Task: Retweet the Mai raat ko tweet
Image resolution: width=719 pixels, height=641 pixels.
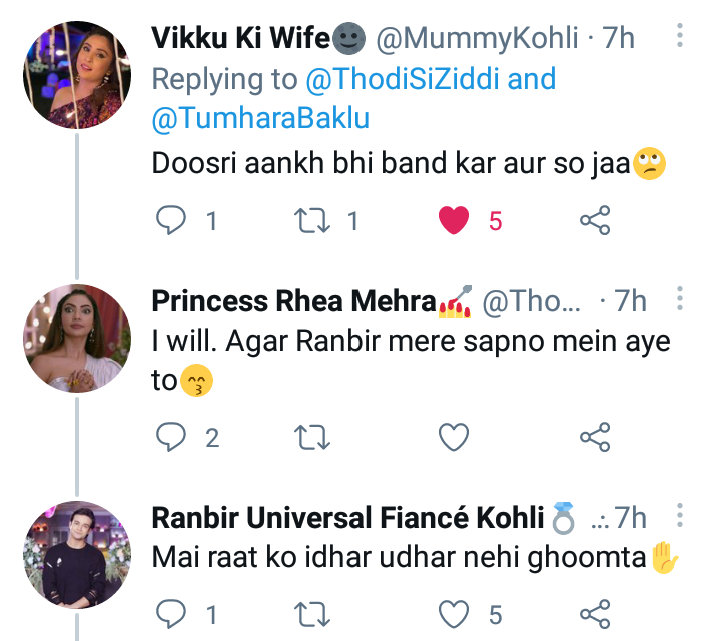Action: click(315, 613)
